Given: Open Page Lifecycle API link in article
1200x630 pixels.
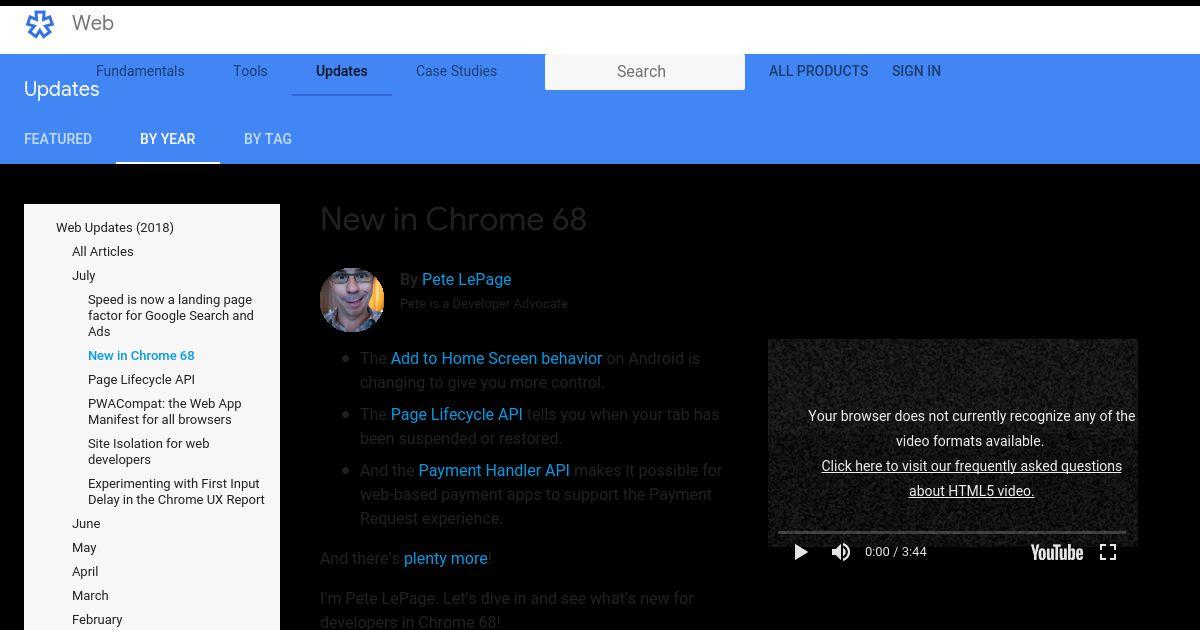Looking at the screenshot, I should (x=456, y=414).
